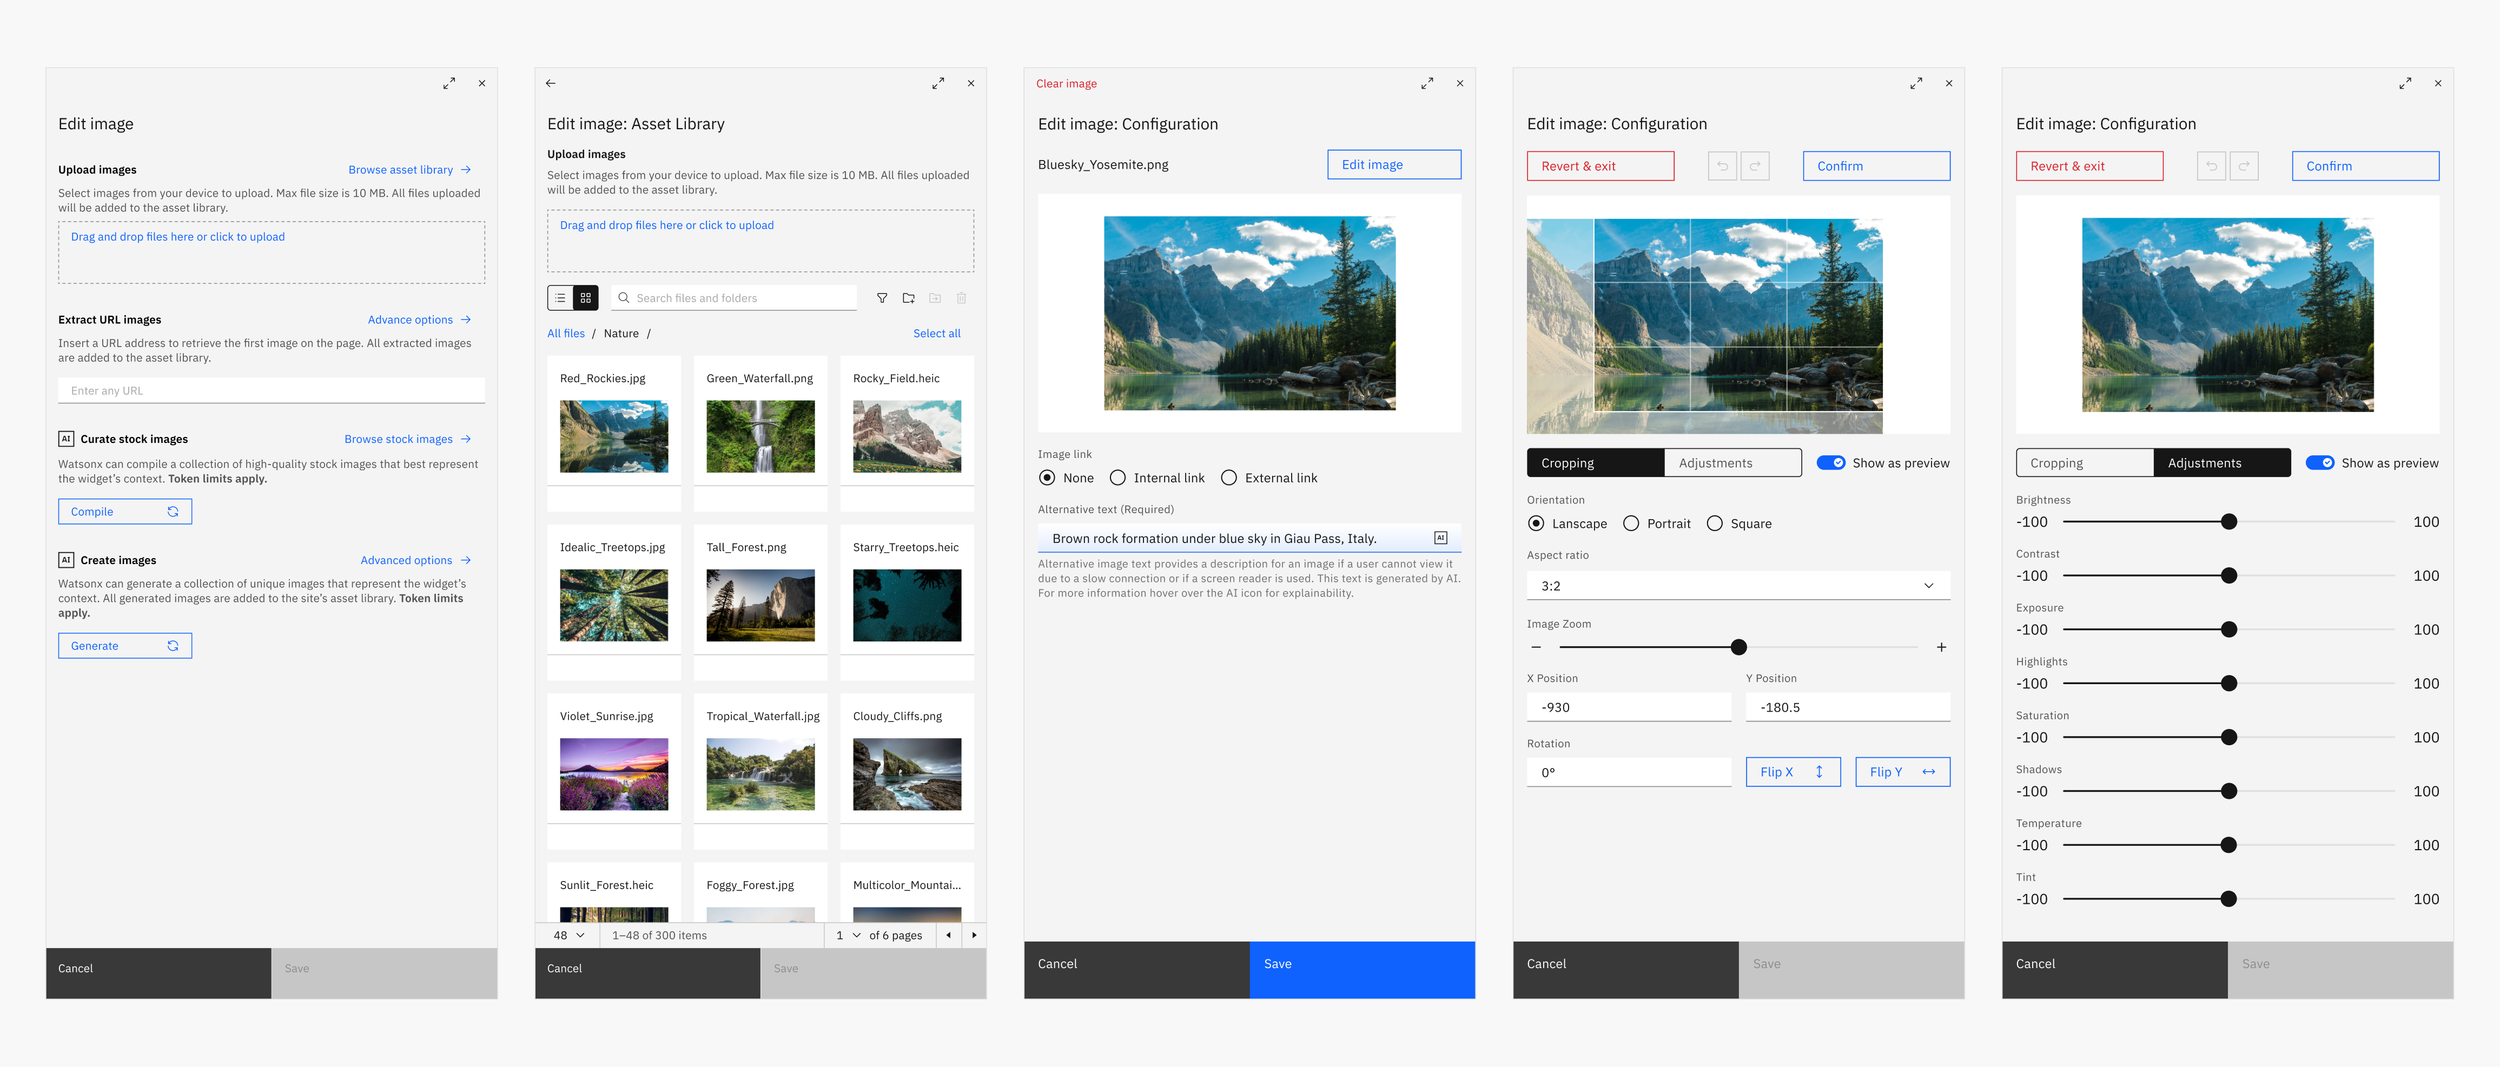The width and height of the screenshot is (2500, 1067).
Task: Click the AI icon in alternative text field
Action: point(1440,538)
